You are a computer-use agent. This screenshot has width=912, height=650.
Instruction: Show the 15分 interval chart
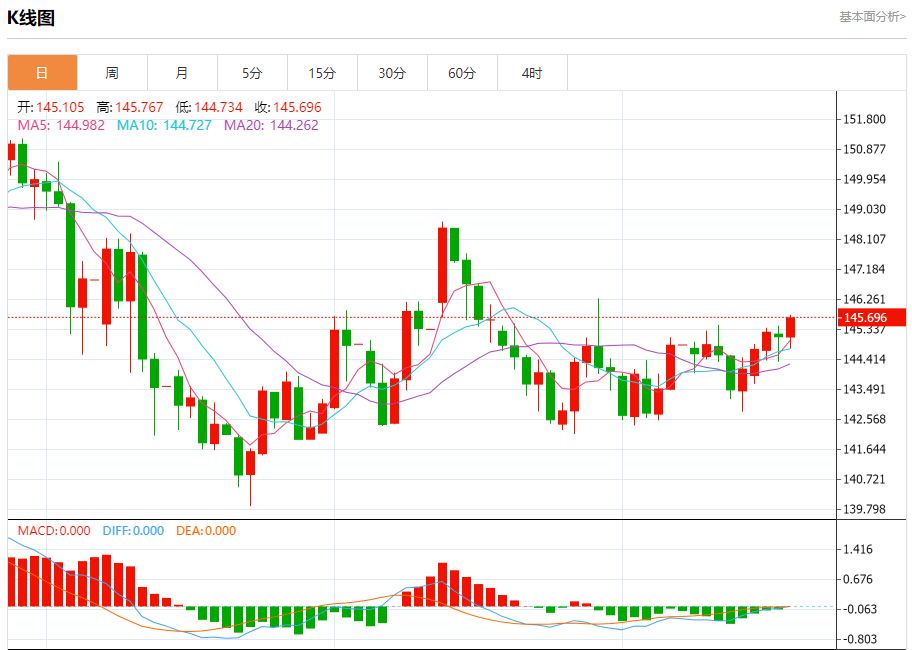coord(322,73)
